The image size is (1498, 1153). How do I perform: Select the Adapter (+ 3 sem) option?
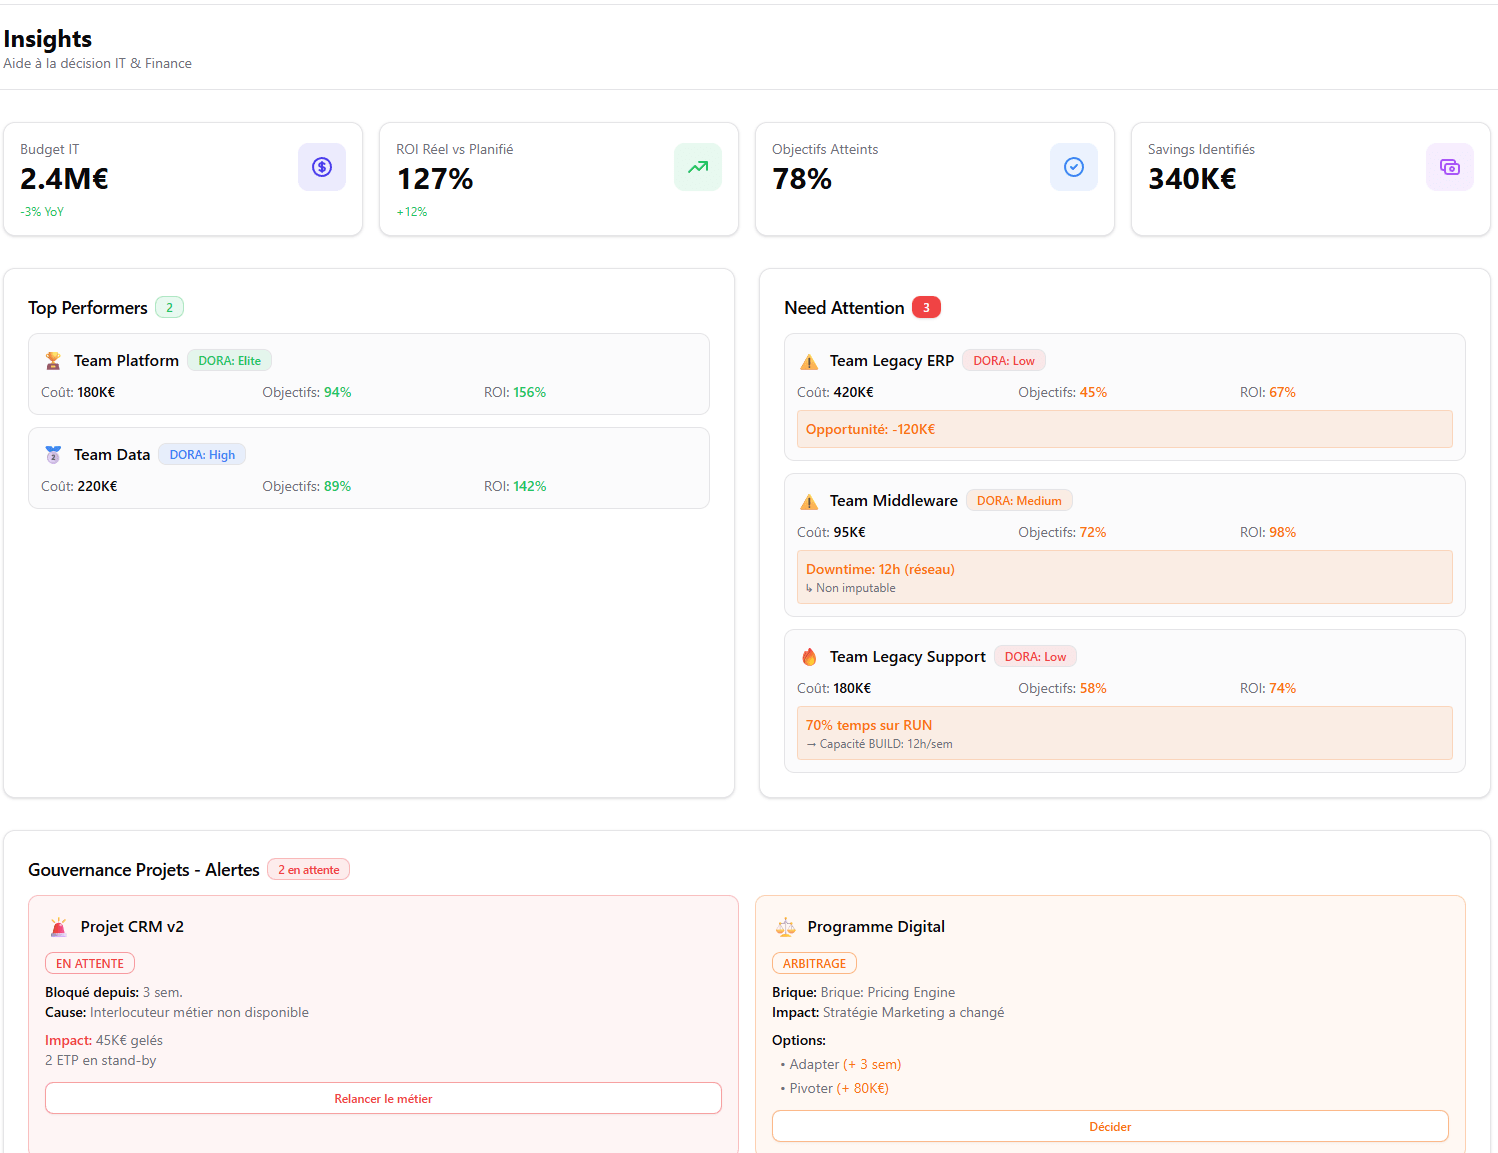coord(845,1064)
